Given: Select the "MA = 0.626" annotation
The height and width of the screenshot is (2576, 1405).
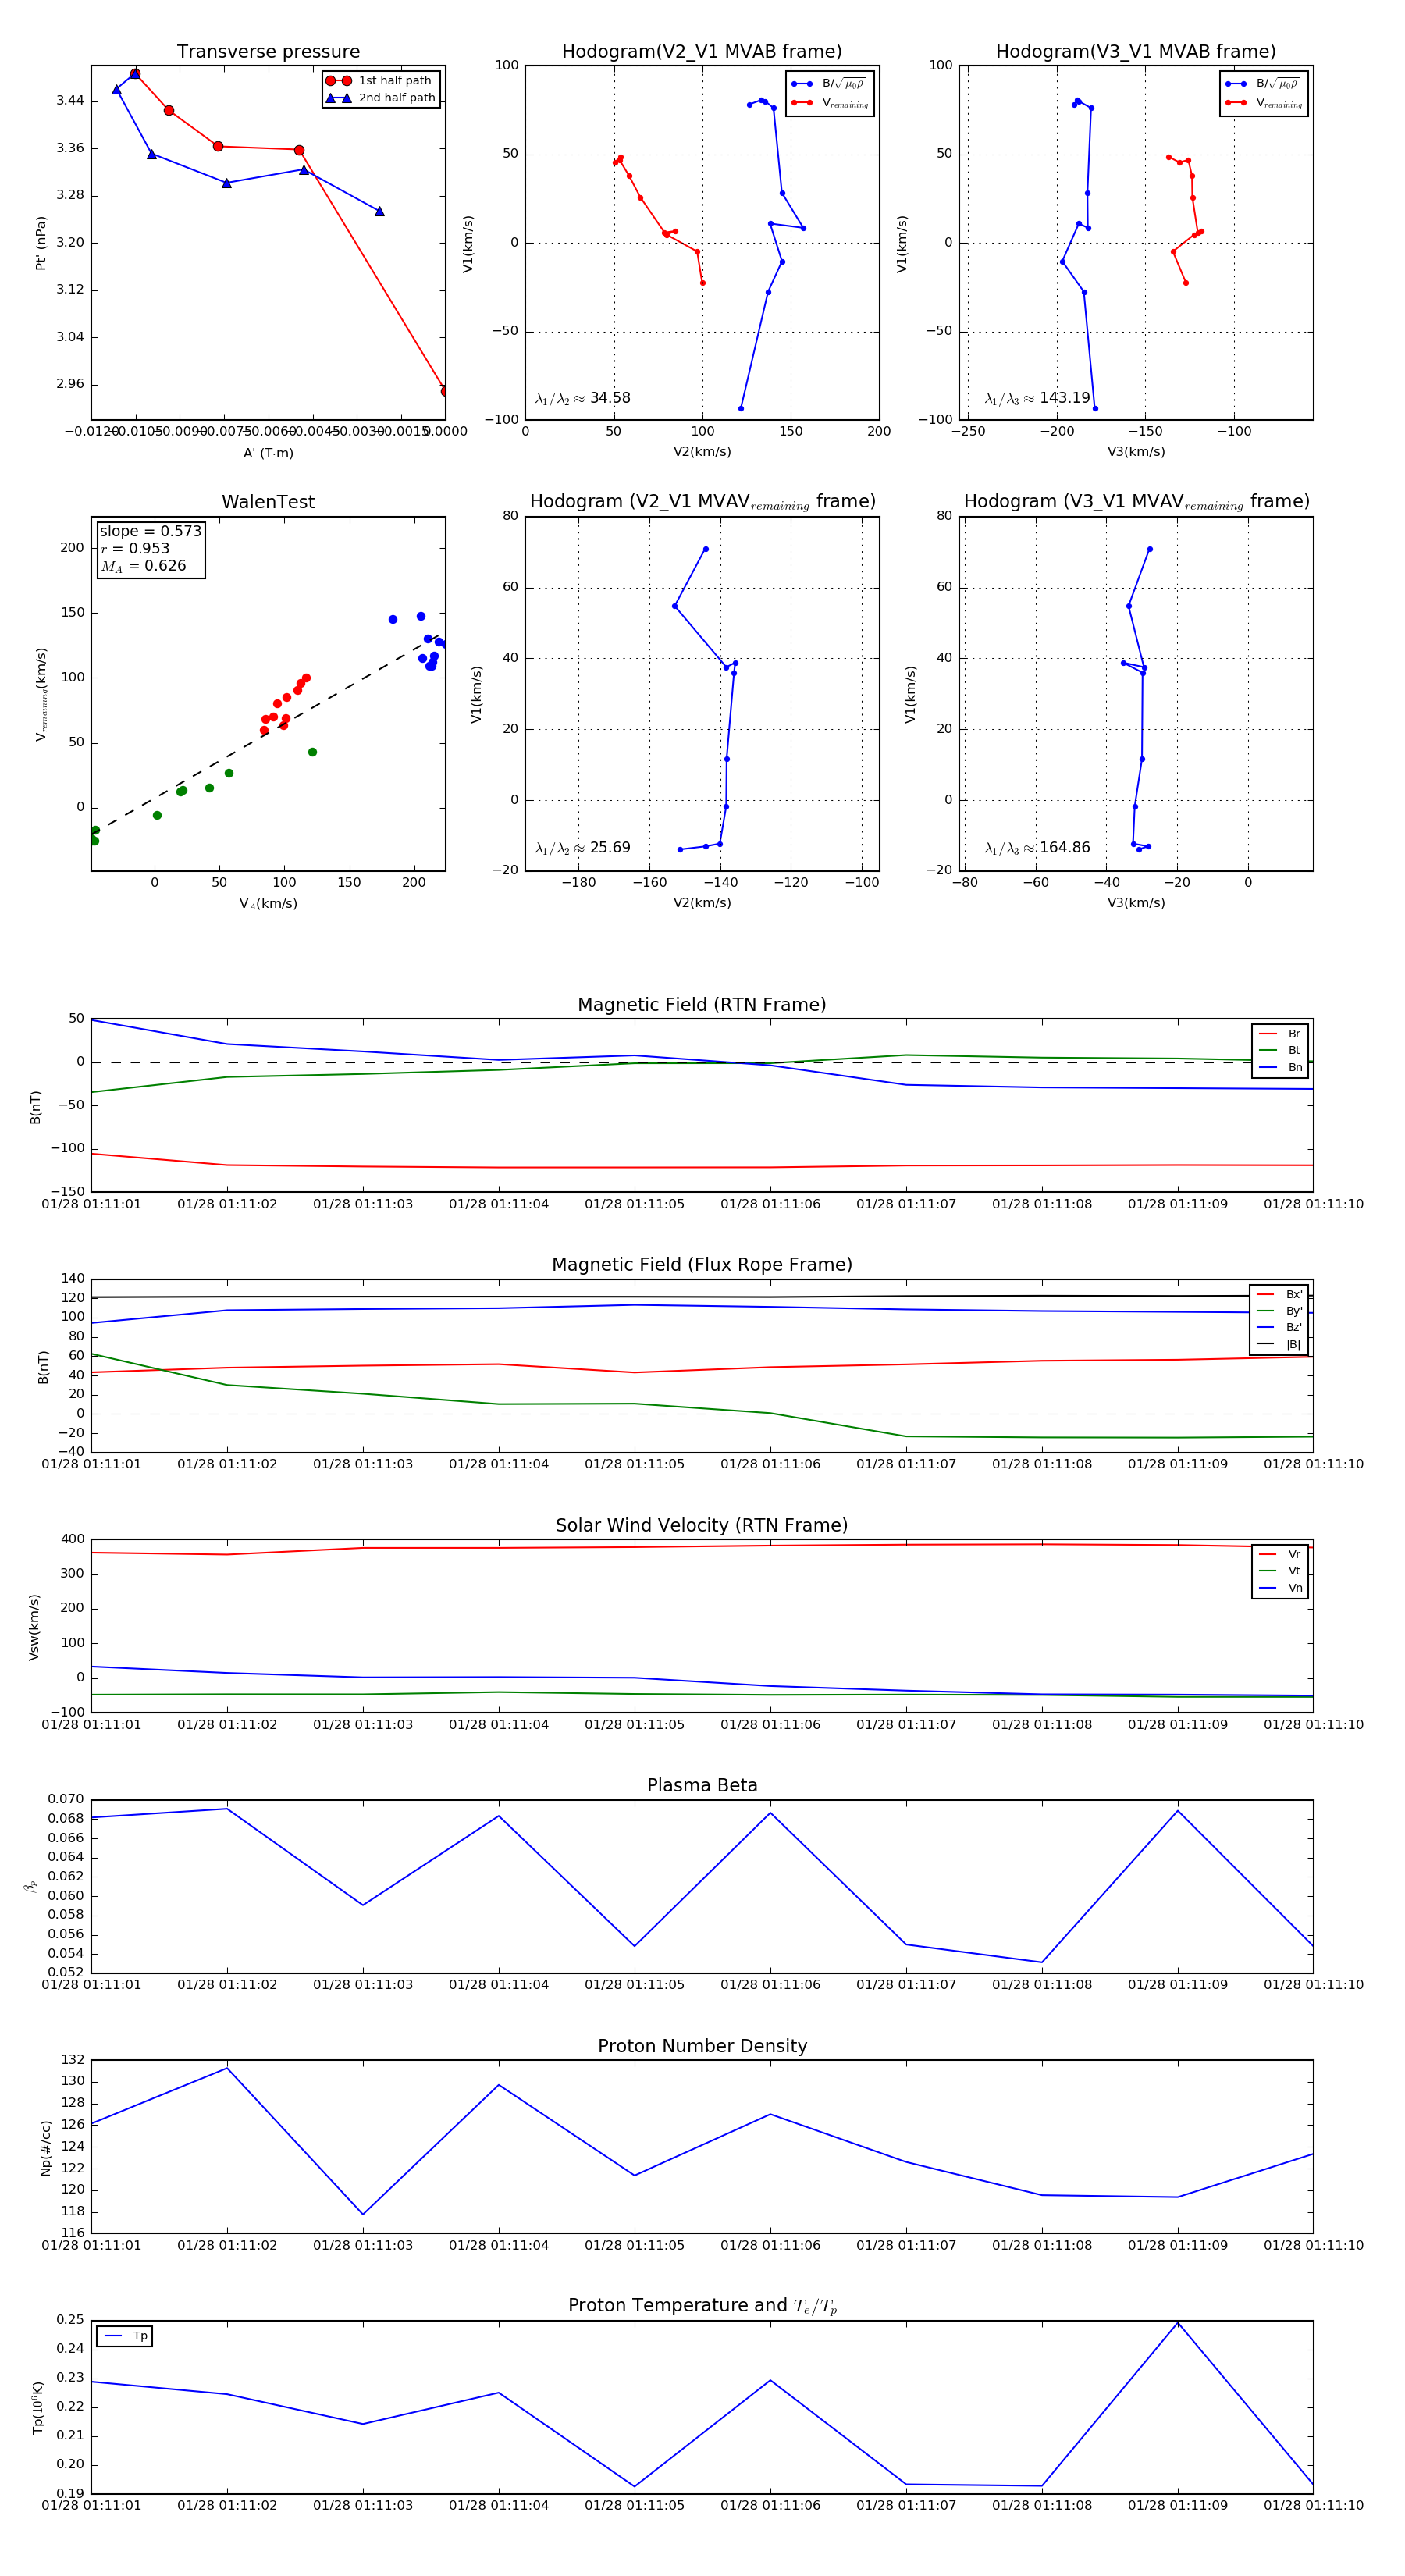Looking at the screenshot, I should click(143, 566).
